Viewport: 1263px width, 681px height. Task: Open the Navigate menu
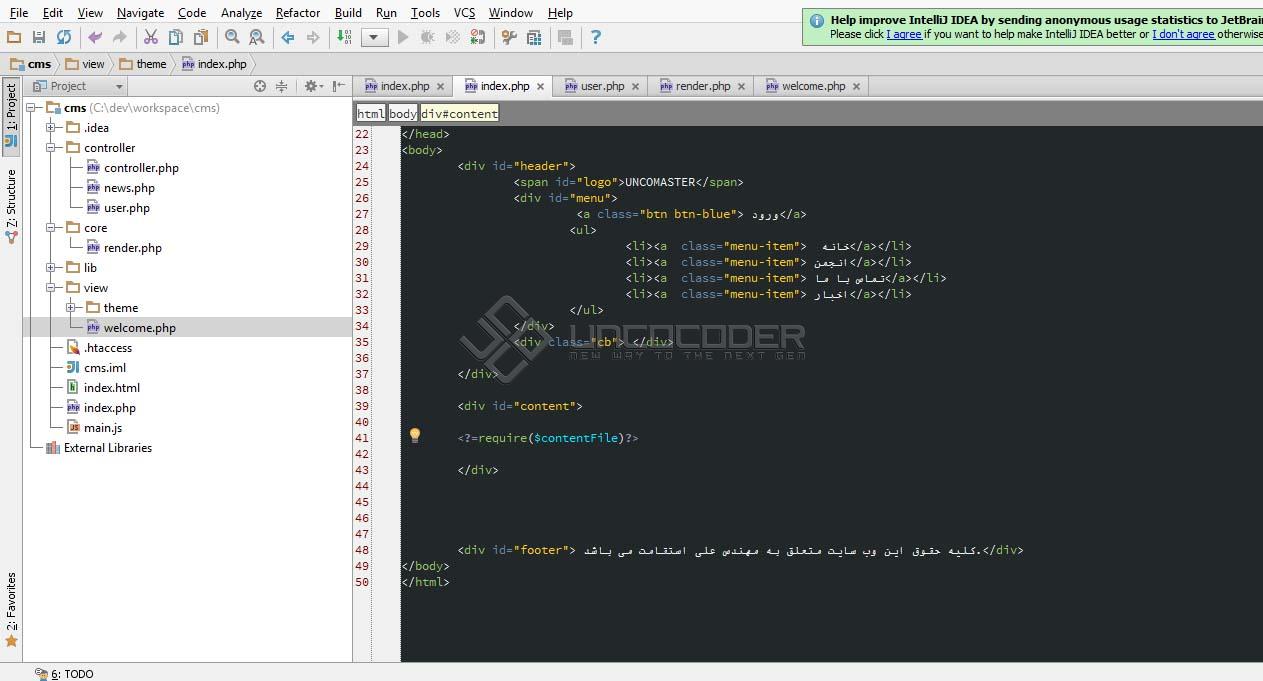coord(140,13)
